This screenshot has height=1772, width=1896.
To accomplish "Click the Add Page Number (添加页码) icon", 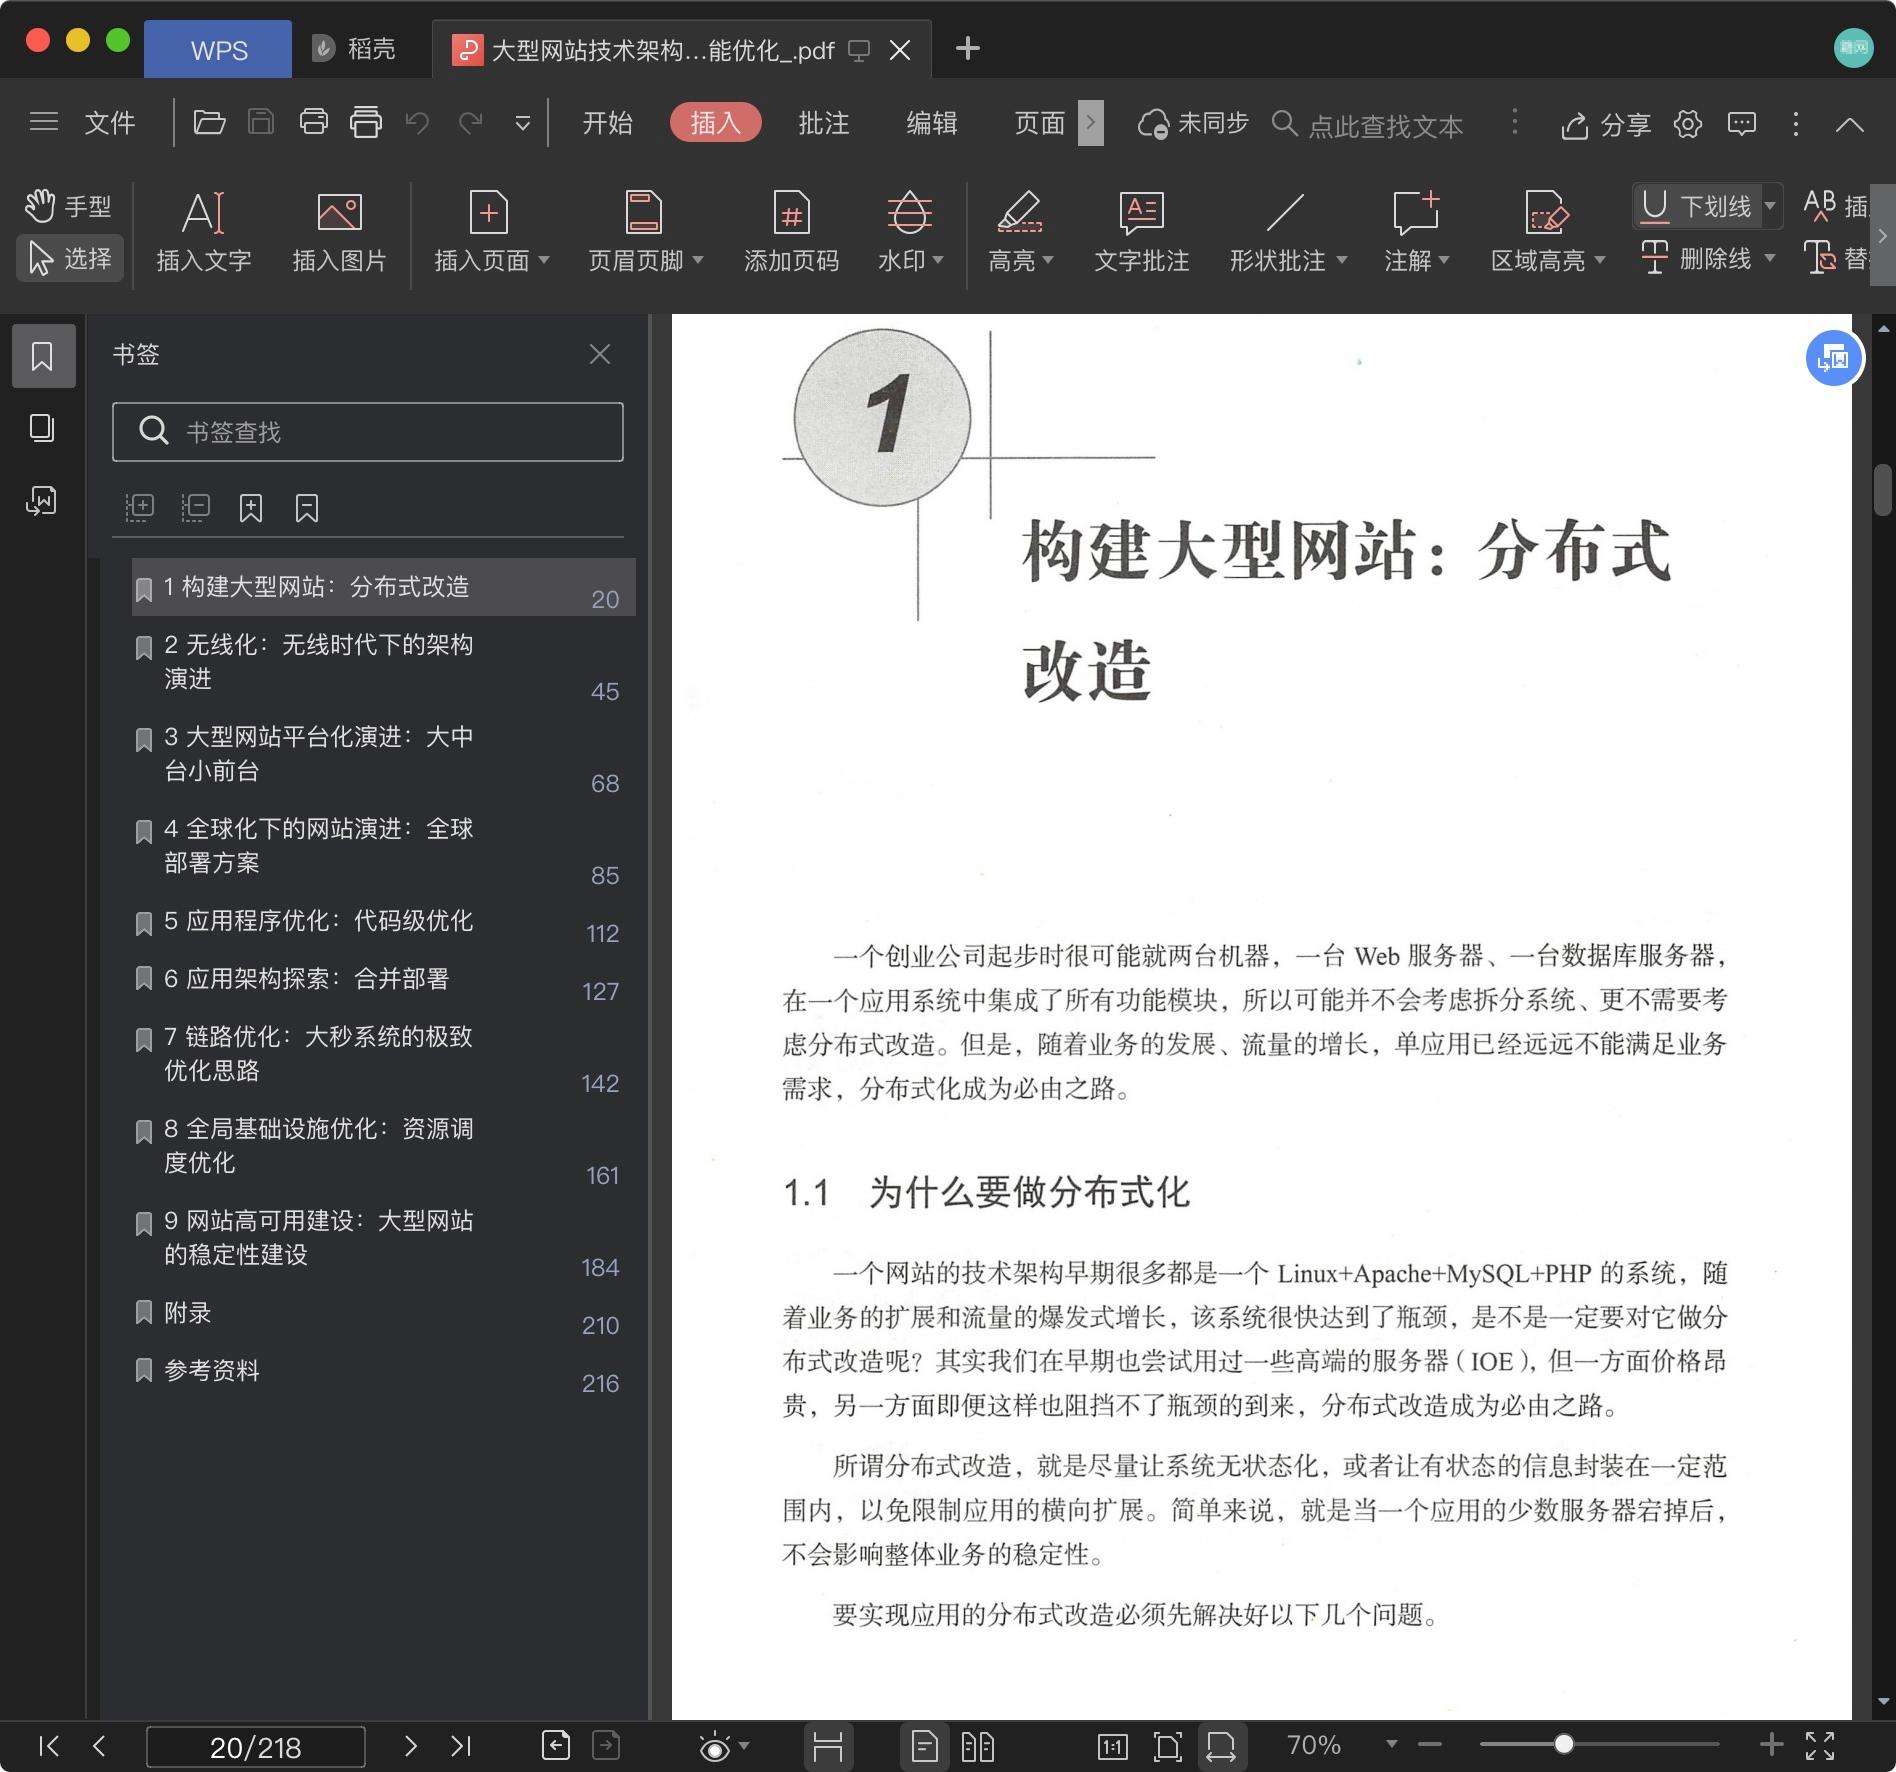I will pyautogui.click(x=791, y=212).
